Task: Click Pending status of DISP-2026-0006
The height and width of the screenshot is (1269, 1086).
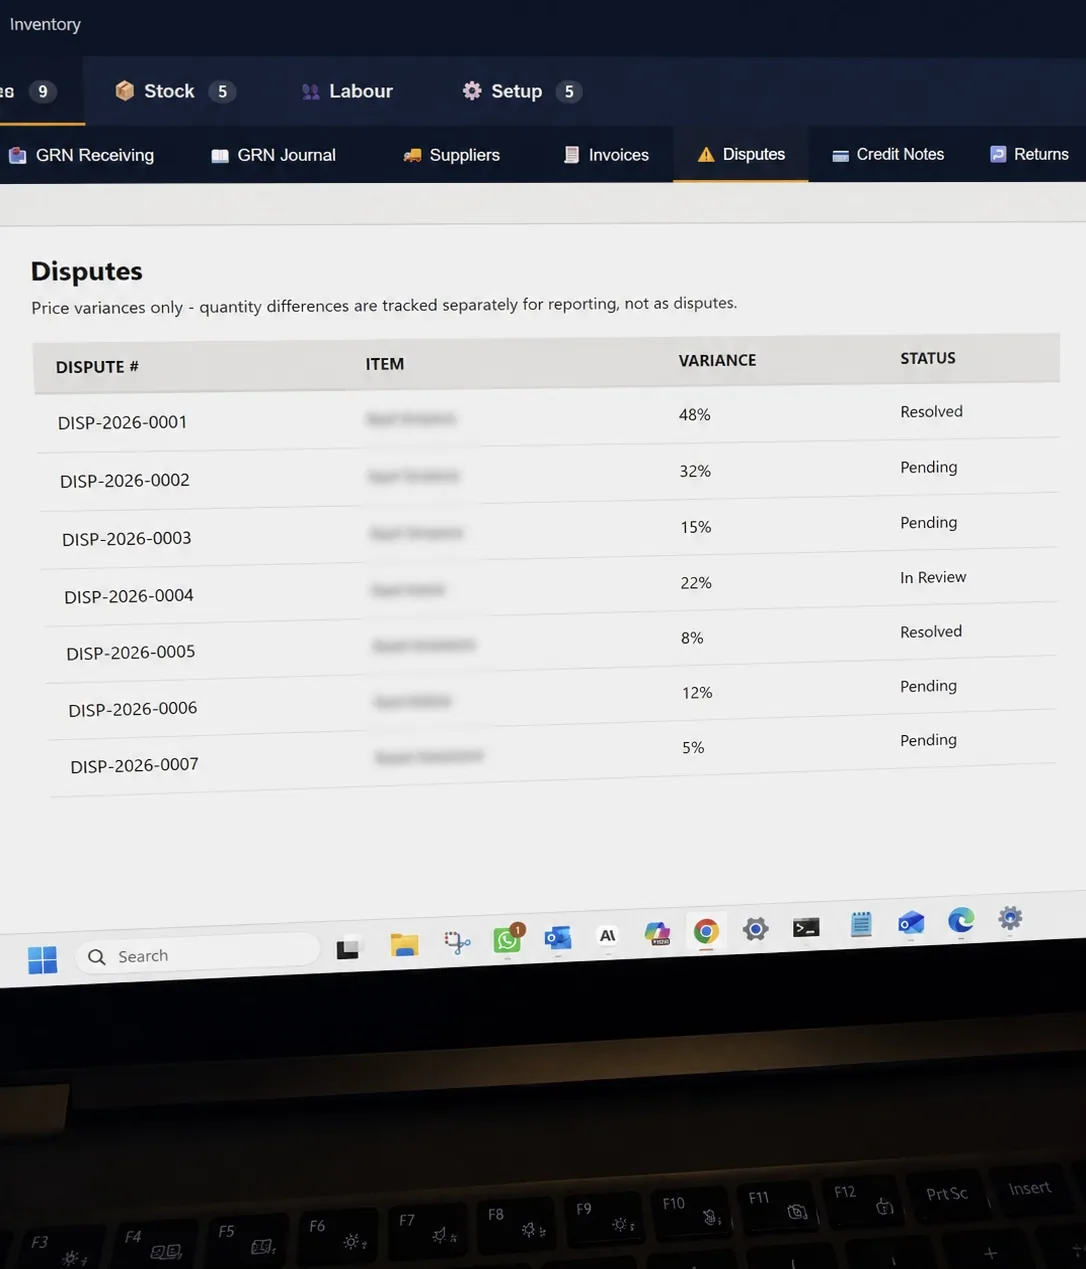Action: 928,686
